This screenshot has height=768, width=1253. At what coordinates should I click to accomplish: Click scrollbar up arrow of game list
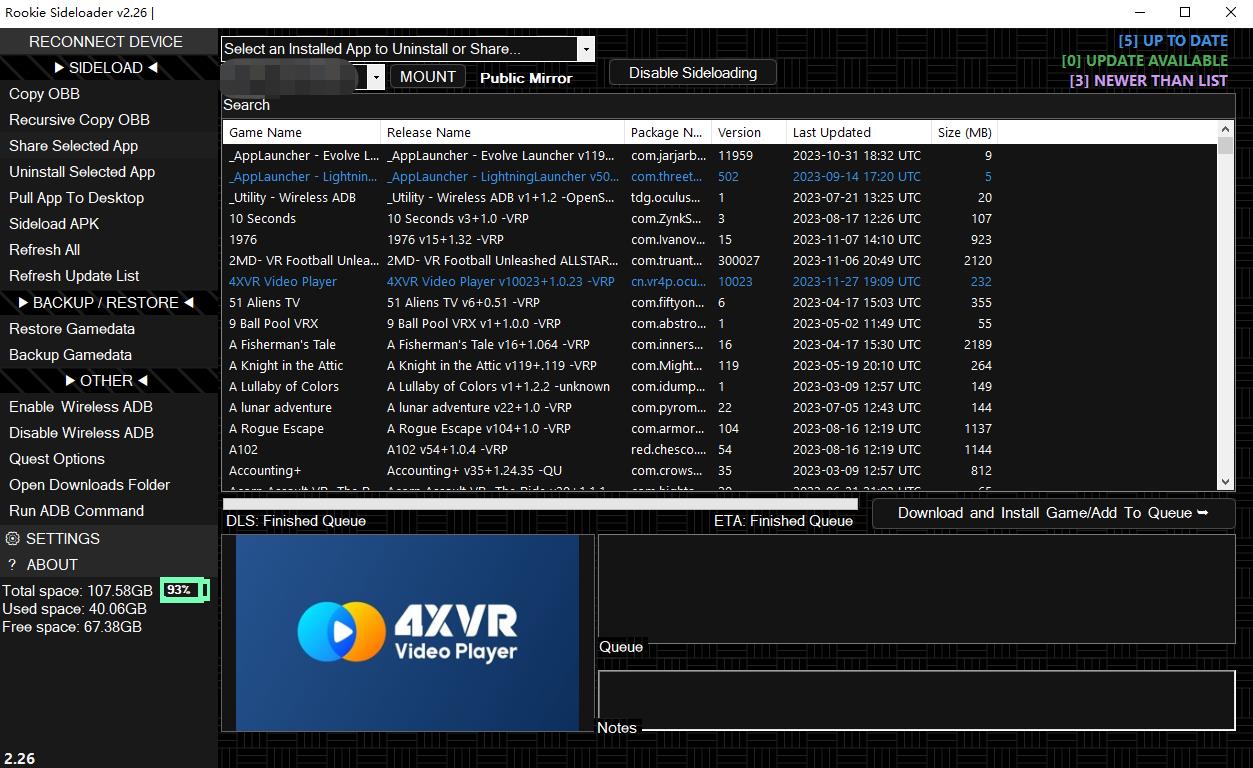click(x=1226, y=130)
